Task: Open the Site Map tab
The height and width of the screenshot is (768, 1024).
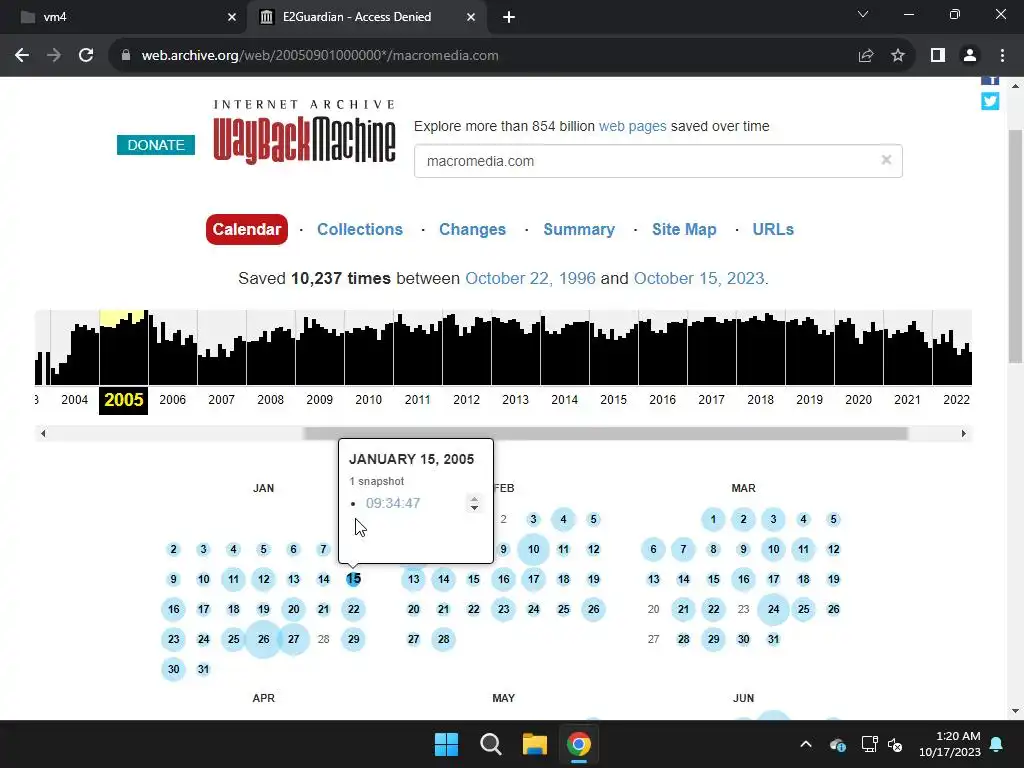Action: tap(684, 229)
